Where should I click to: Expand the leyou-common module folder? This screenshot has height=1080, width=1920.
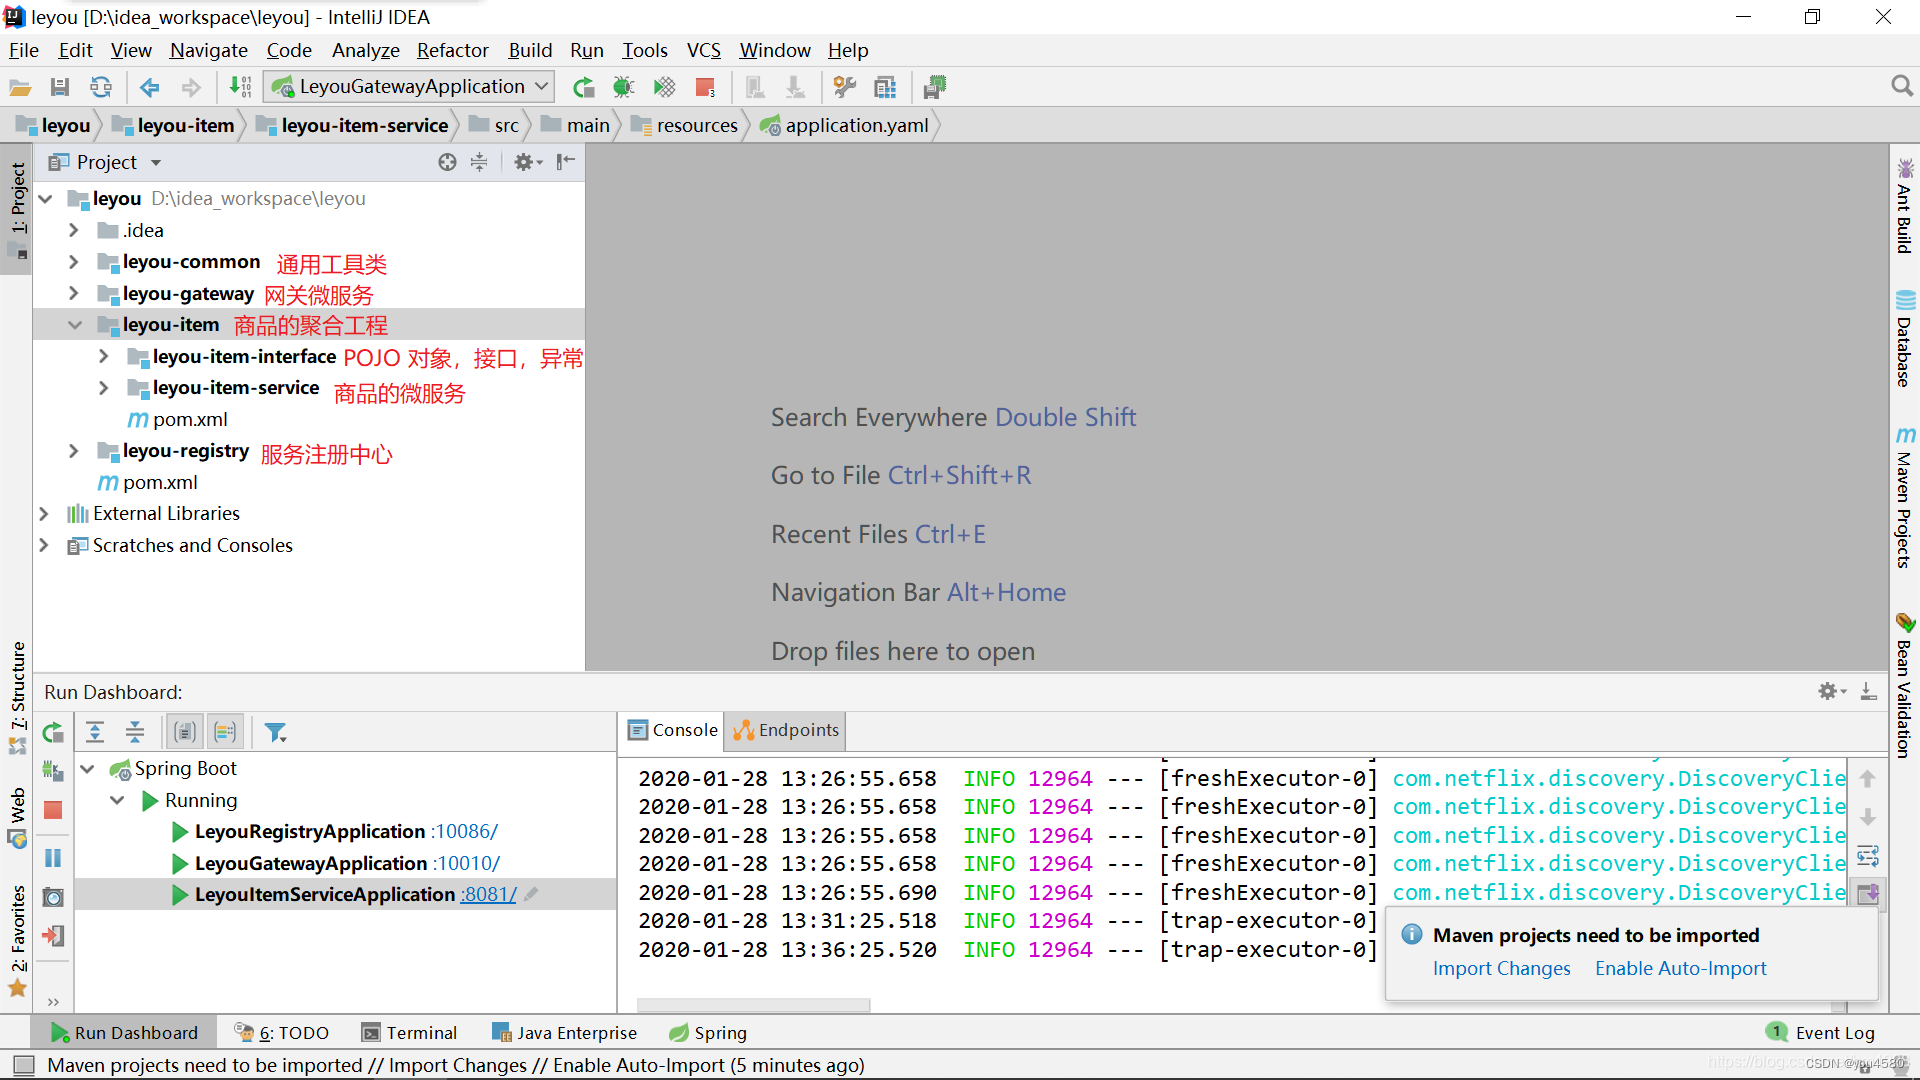(x=73, y=262)
